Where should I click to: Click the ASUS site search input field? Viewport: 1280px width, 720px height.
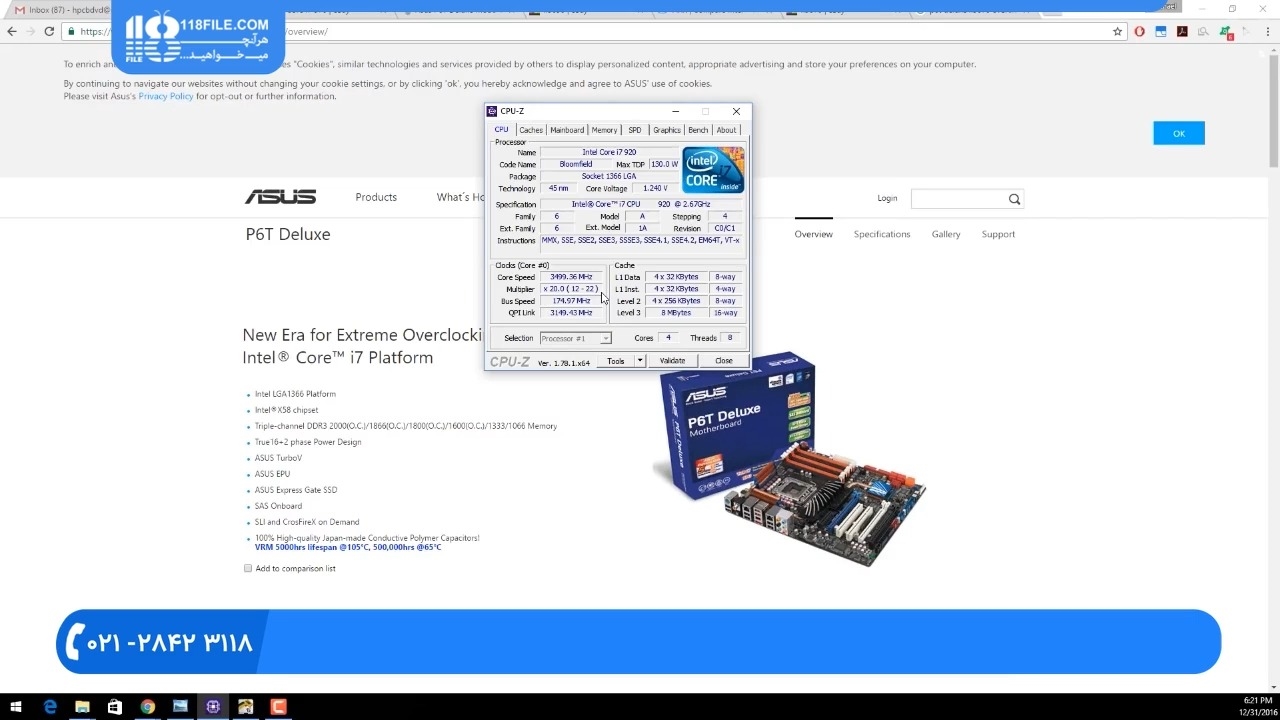pos(957,199)
